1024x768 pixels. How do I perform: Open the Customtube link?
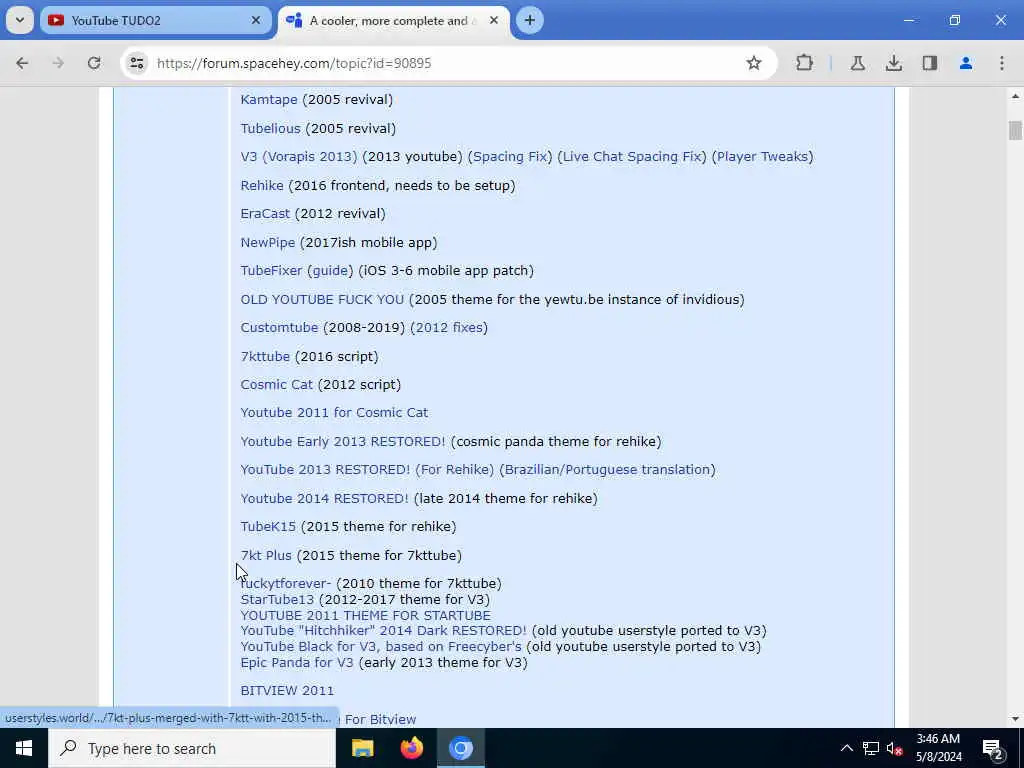tap(279, 327)
